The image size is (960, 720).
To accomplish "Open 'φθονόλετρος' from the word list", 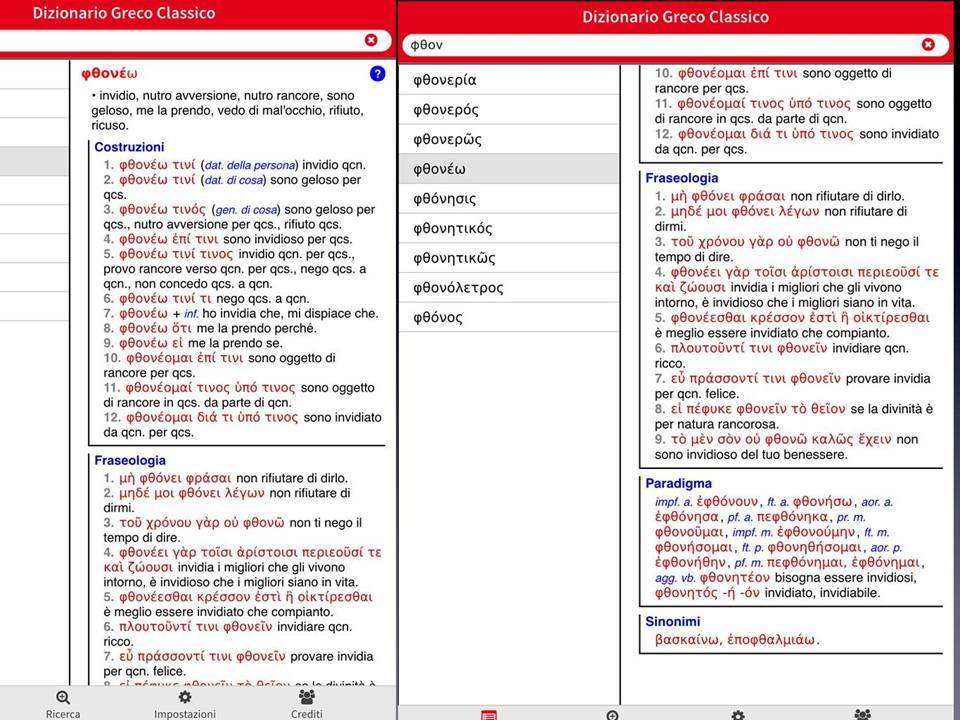I will click(509, 288).
